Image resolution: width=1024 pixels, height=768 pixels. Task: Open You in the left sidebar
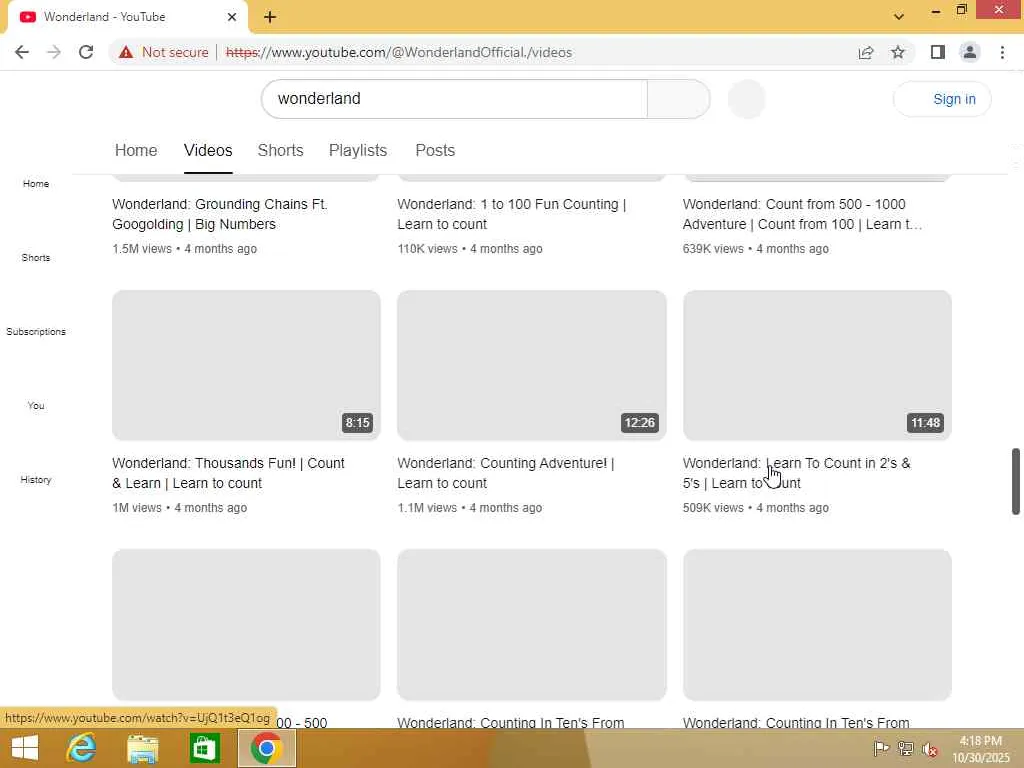[x=36, y=406]
